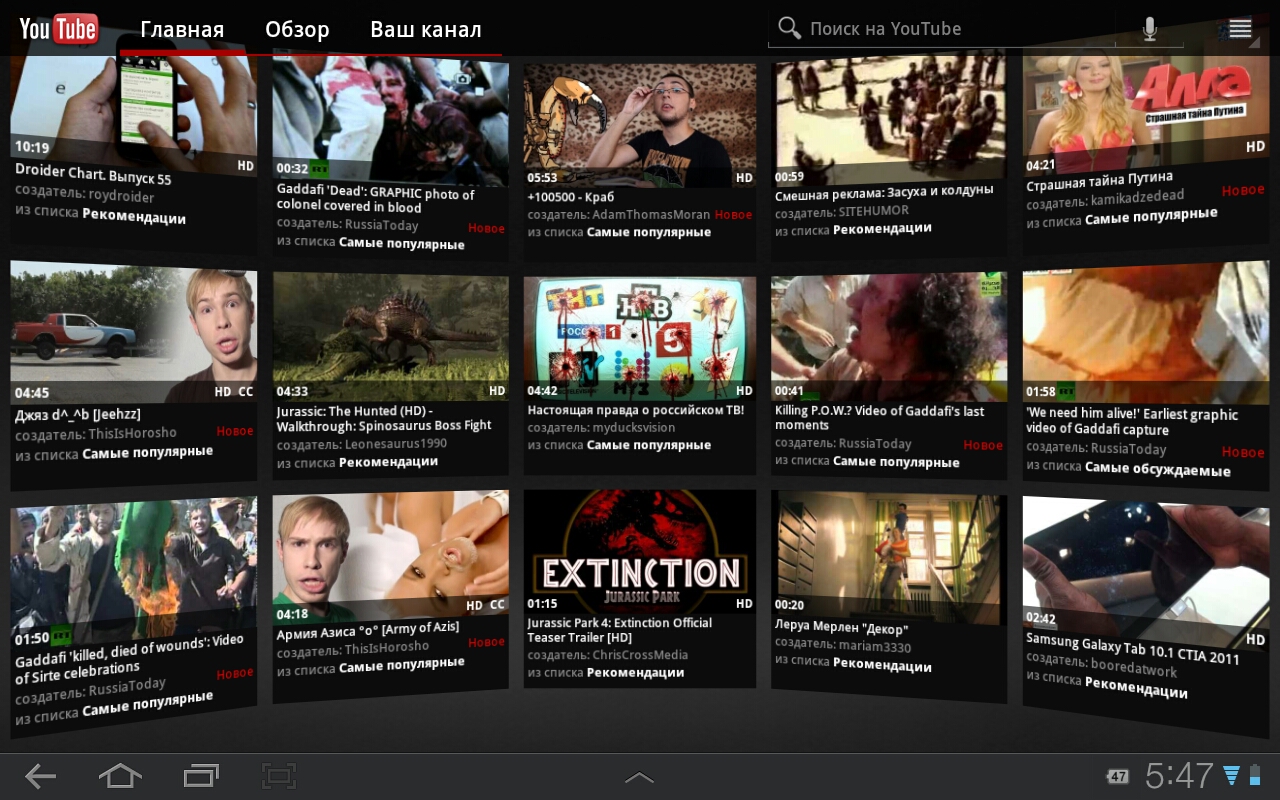Tap the screenshot capture icon in system bar
The height and width of the screenshot is (800, 1280).
(279, 776)
